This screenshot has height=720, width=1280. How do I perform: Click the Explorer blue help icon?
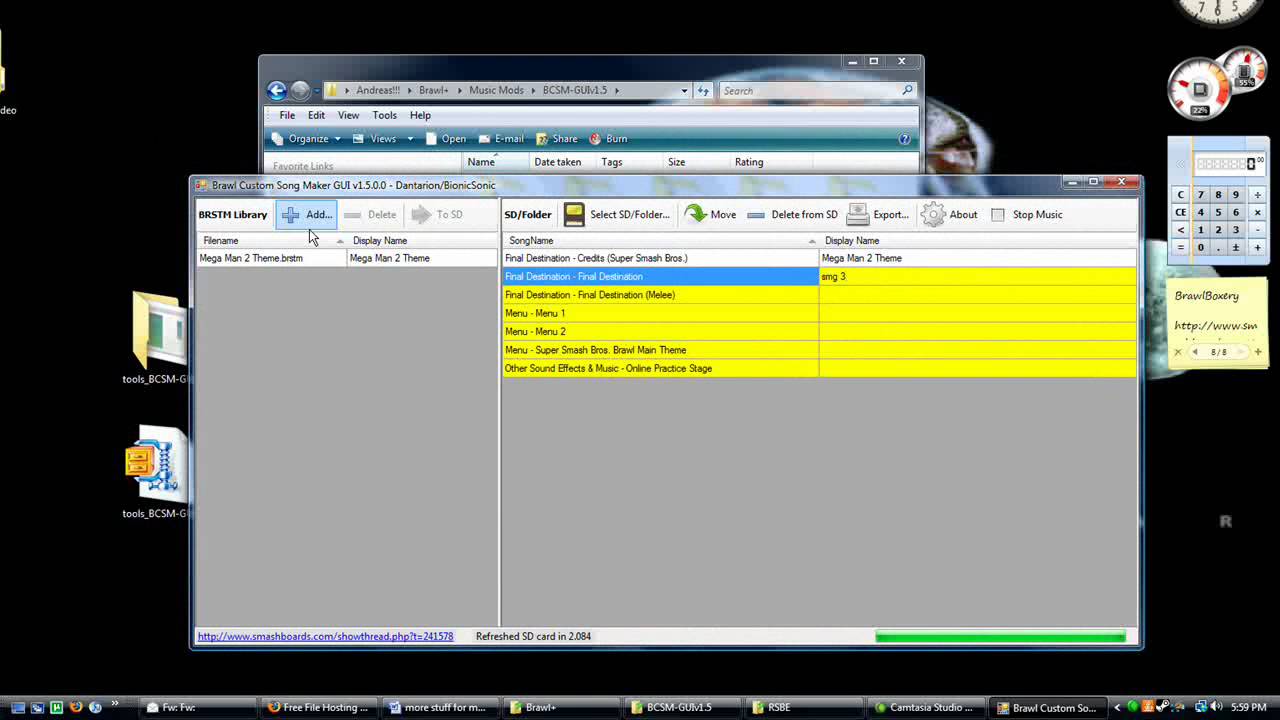[x=905, y=139]
